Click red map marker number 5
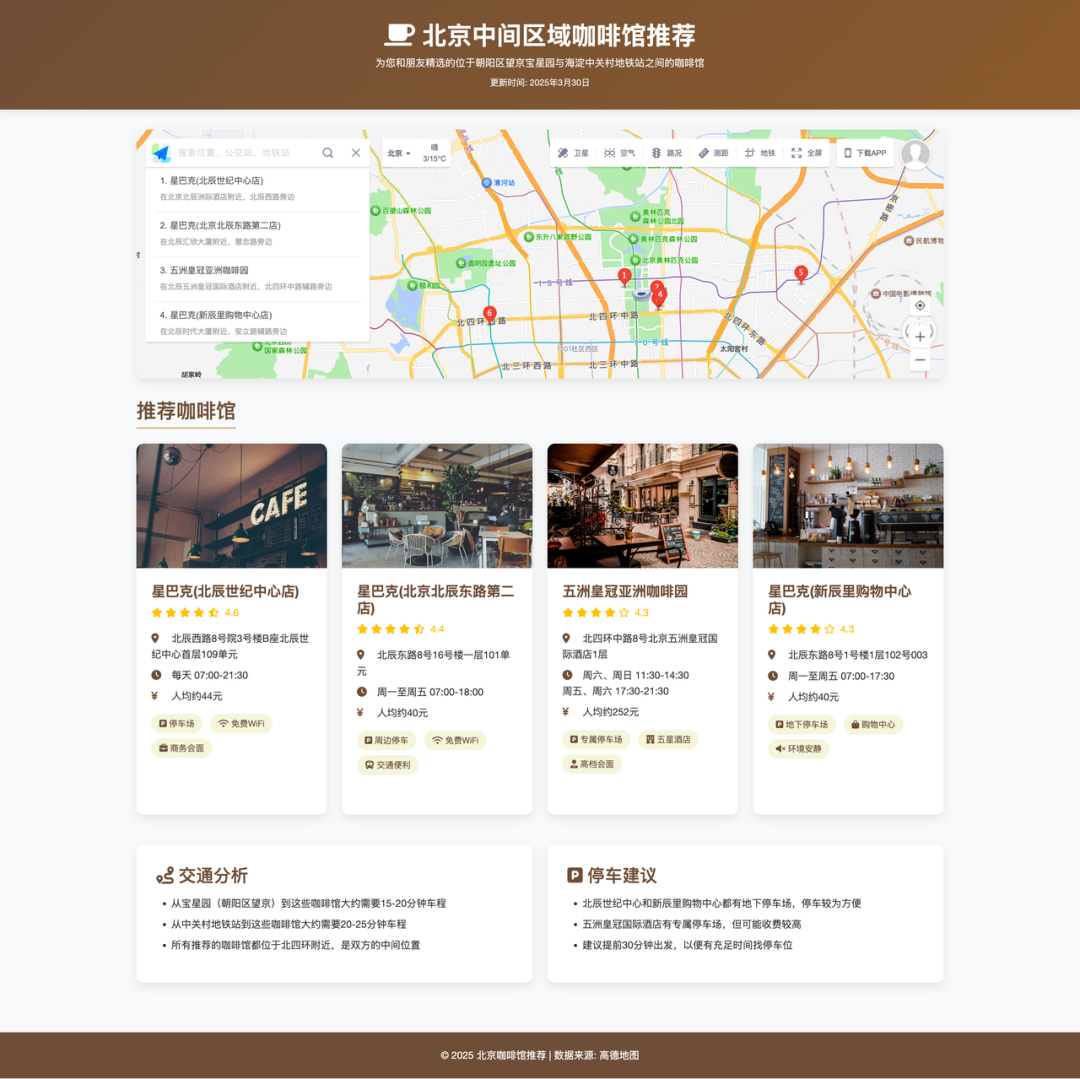The image size is (1080, 1079). [x=800, y=273]
